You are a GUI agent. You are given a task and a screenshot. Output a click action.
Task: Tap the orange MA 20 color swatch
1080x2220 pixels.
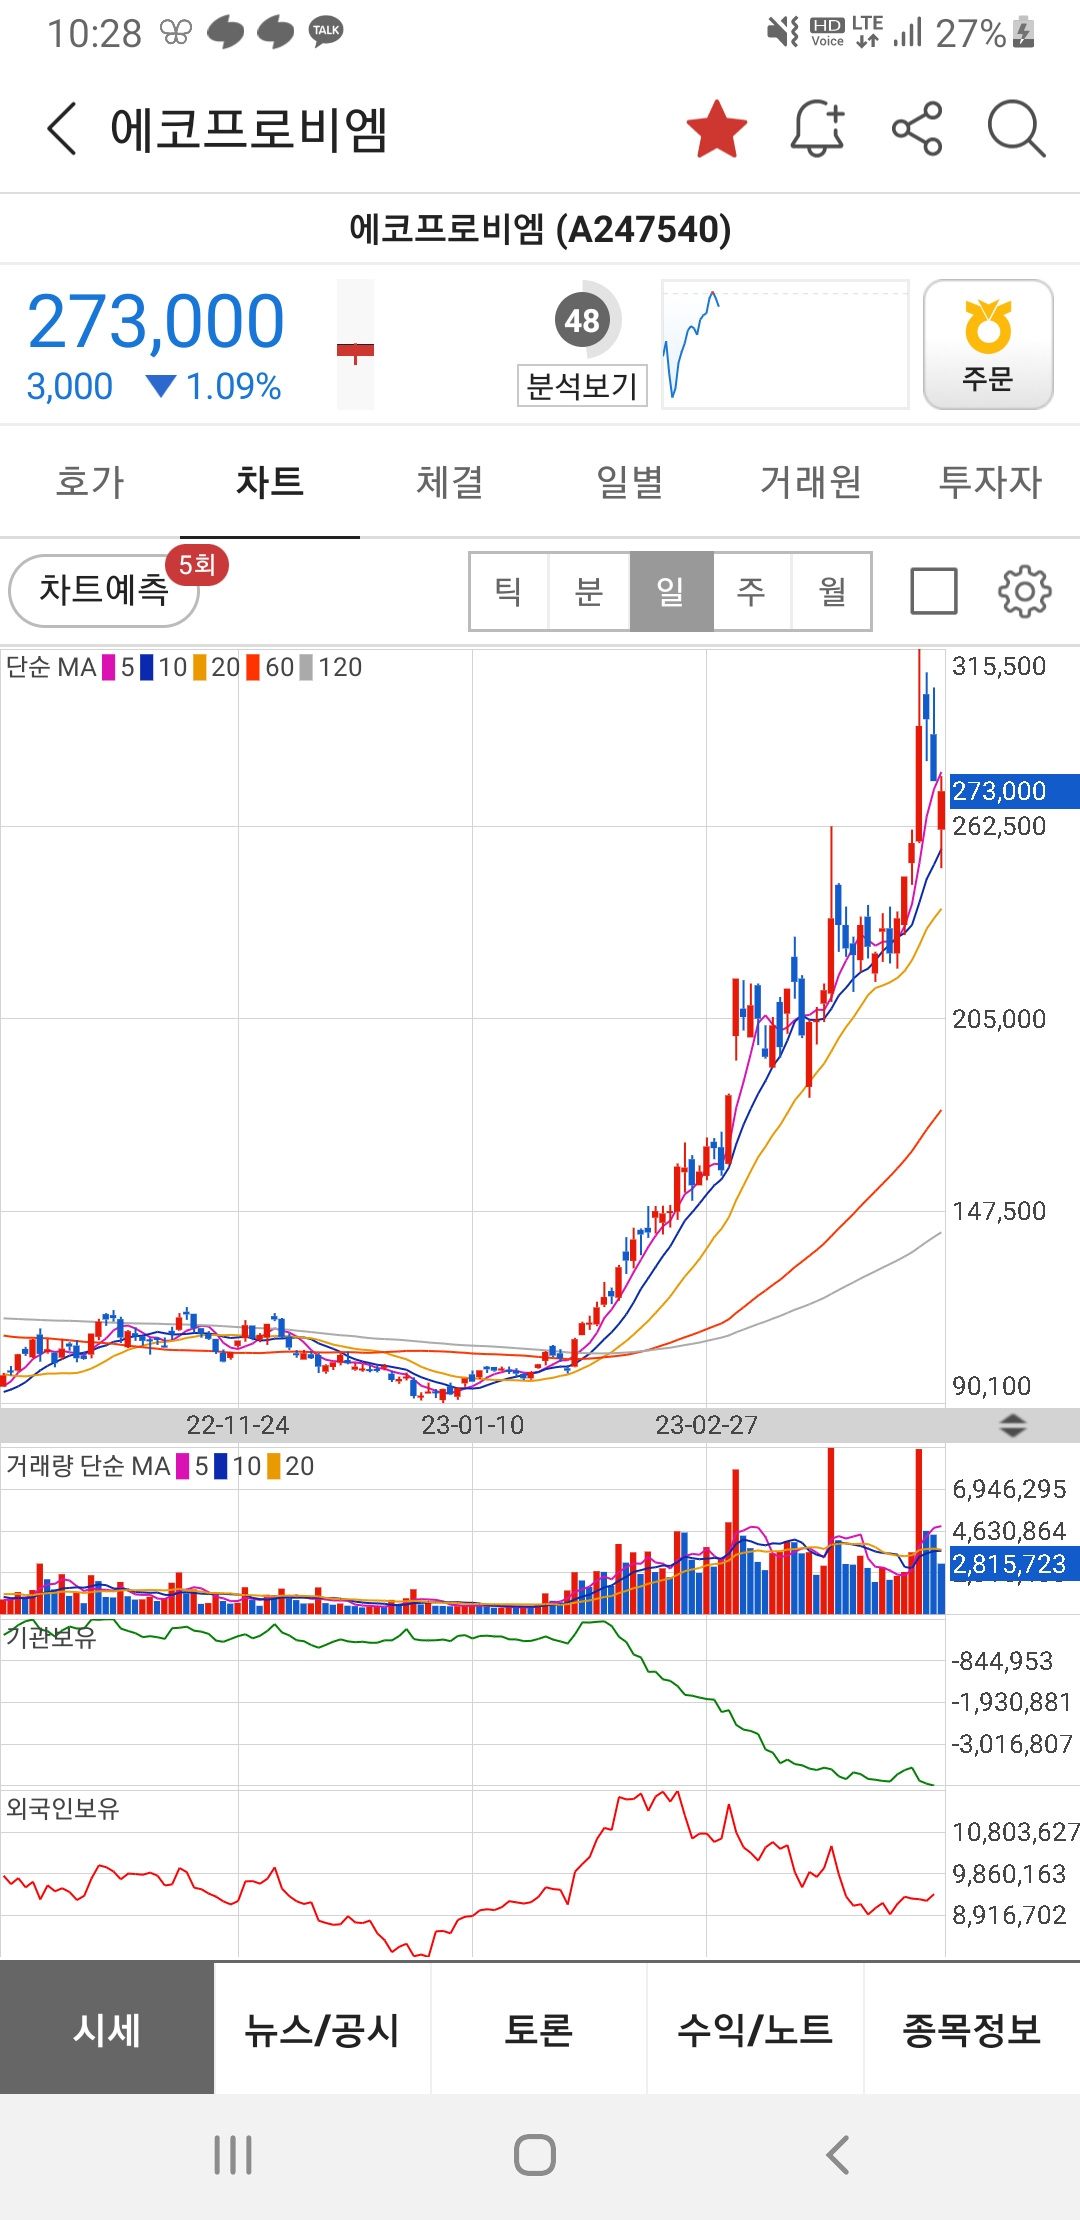click(x=200, y=667)
